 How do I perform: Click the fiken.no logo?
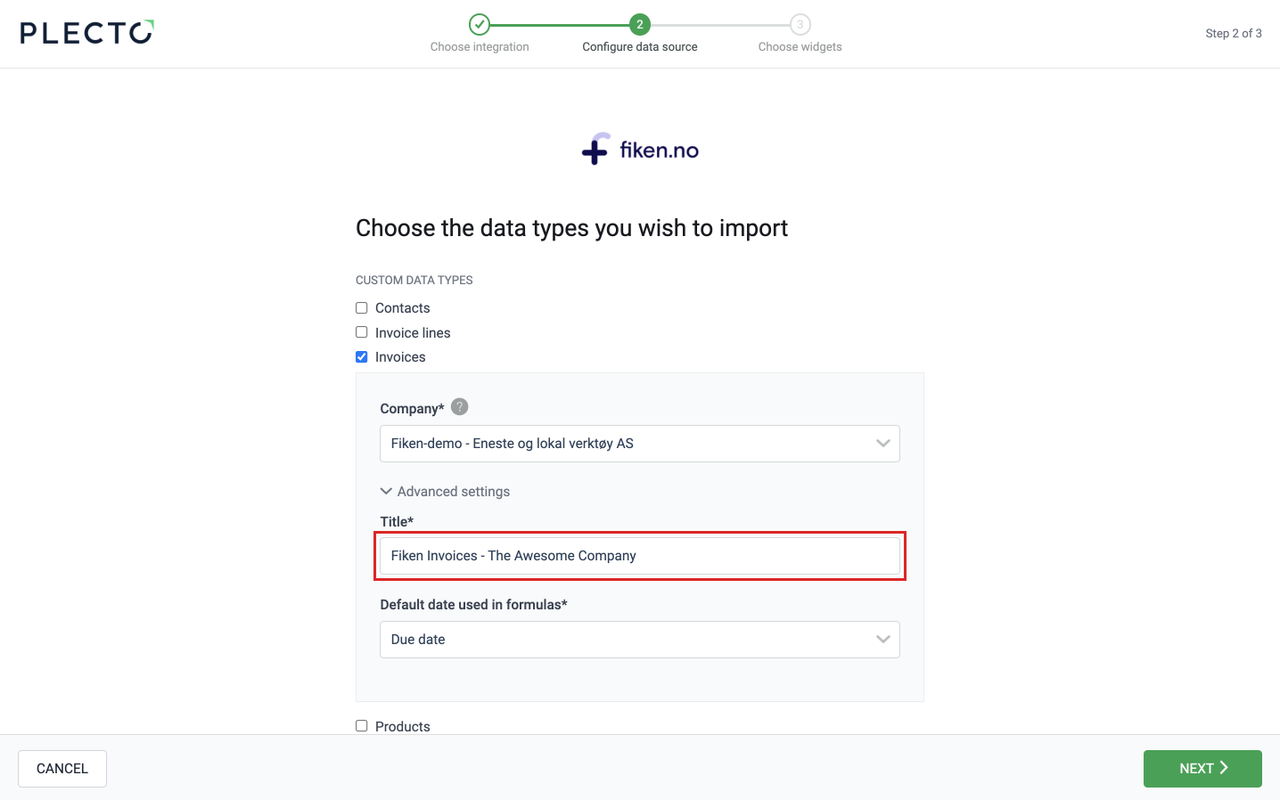point(640,150)
